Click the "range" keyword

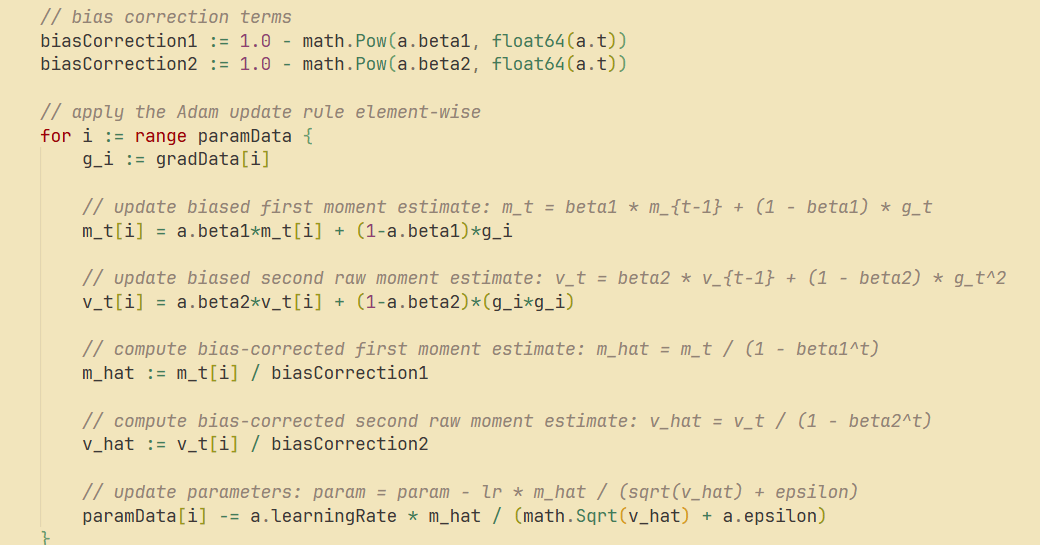[160, 136]
